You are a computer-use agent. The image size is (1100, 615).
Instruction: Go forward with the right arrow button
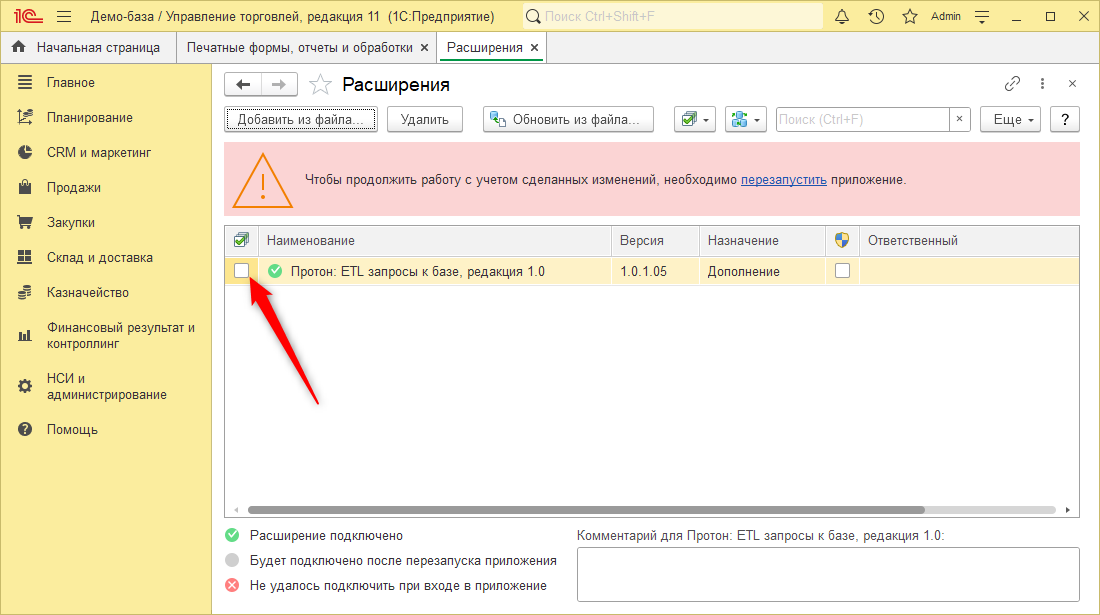[279, 85]
